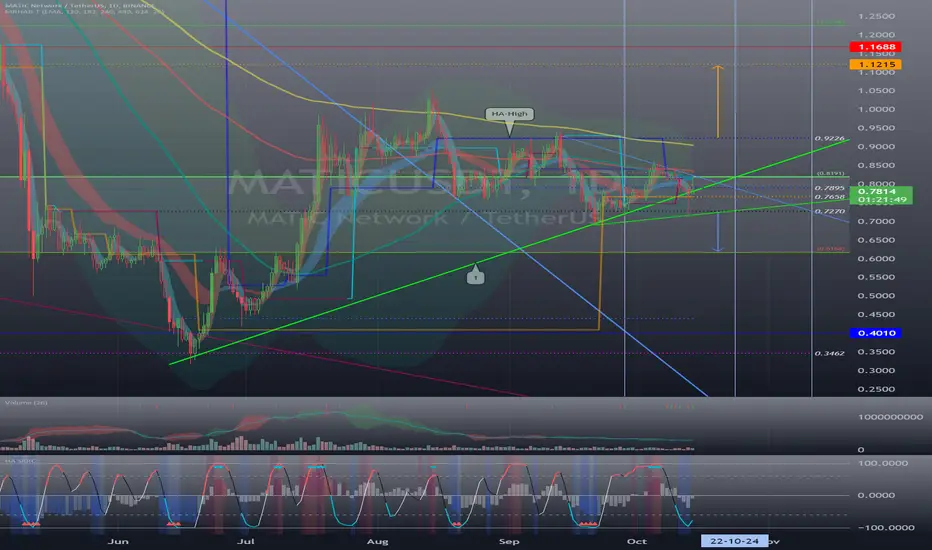Click the 1.2000 price axis tick
This screenshot has width=932, height=550.
[876, 34]
